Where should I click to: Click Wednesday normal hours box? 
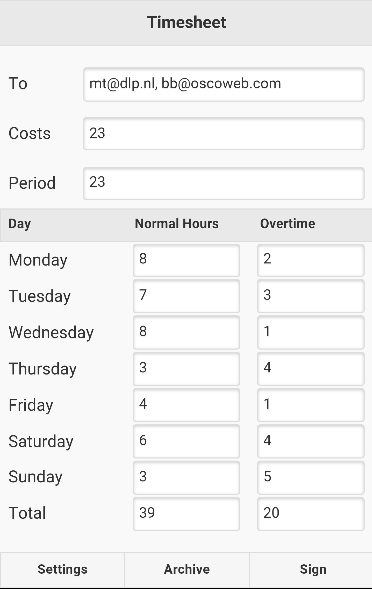click(186, 332)
